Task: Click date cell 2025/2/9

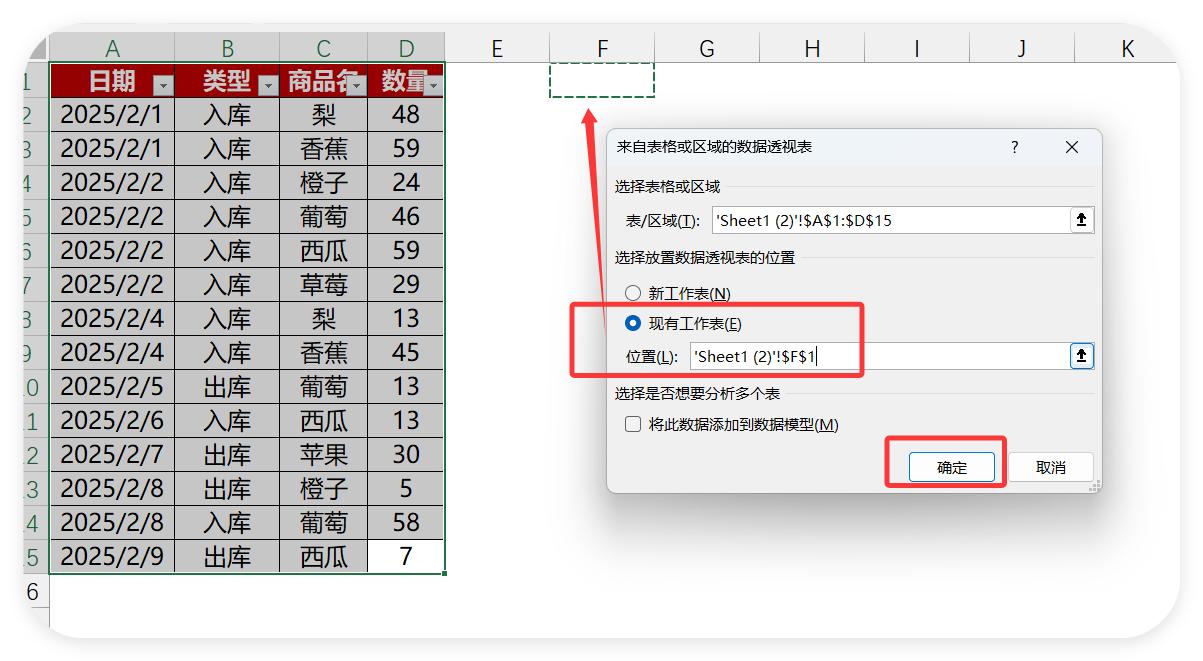Action: 112,556
